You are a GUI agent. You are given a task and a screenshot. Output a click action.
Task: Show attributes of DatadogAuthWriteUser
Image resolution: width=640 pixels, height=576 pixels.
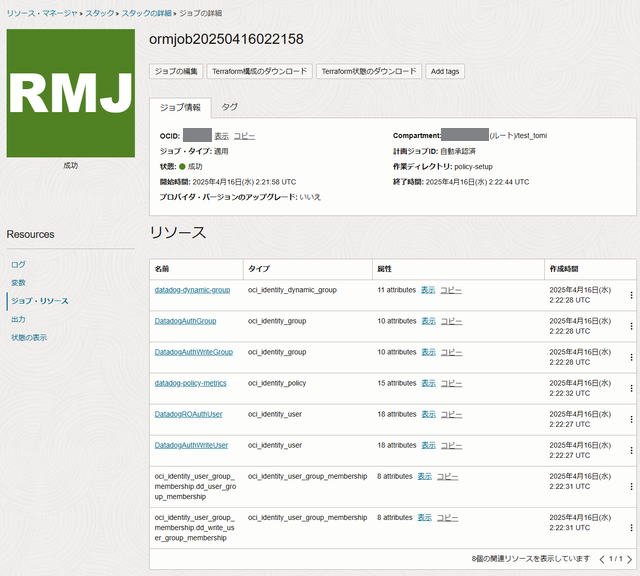[429, 445]
